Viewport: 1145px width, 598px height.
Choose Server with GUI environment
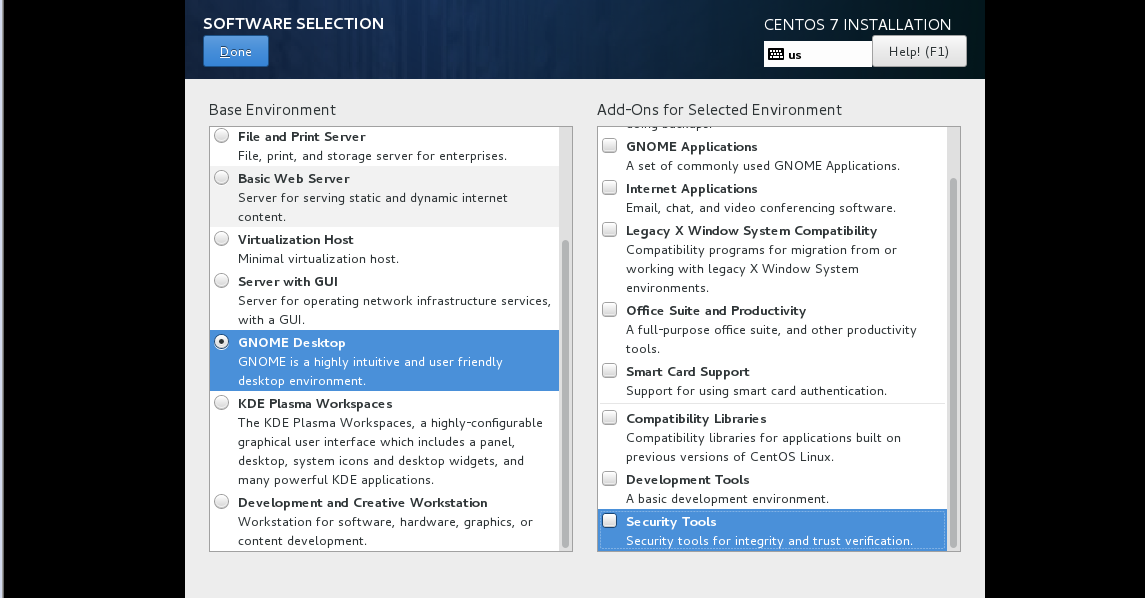point(221,280)
